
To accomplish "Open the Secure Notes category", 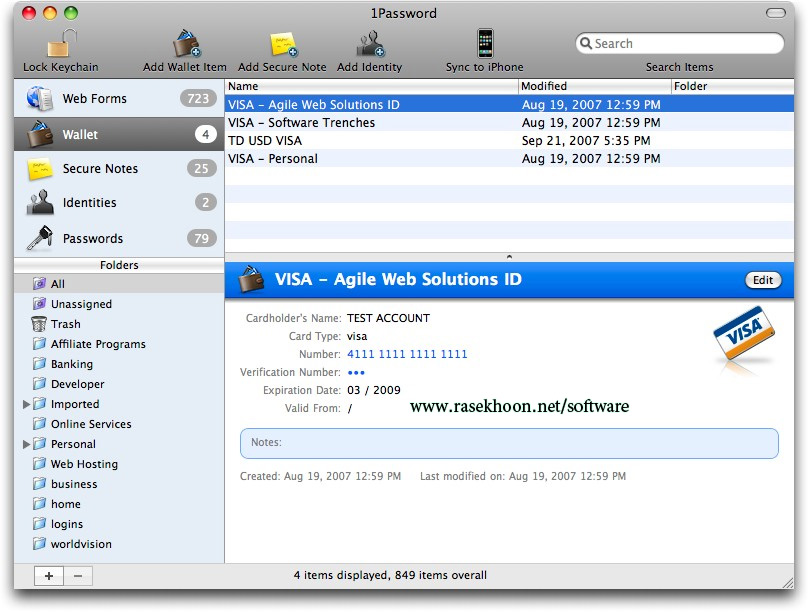I will coord(119,168).
